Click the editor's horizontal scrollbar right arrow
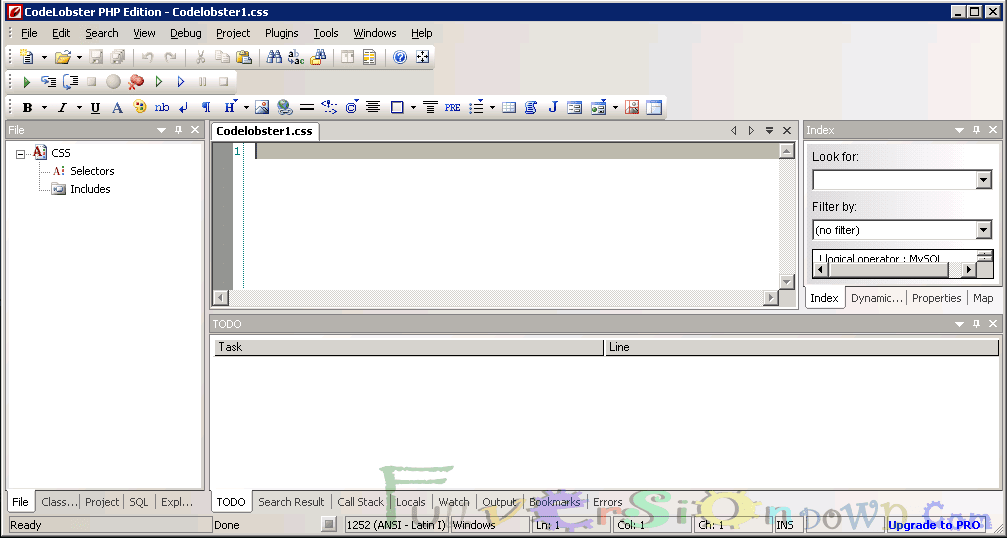The width and height of the screenshot is (1007, 538). click(x=770, y=298)
